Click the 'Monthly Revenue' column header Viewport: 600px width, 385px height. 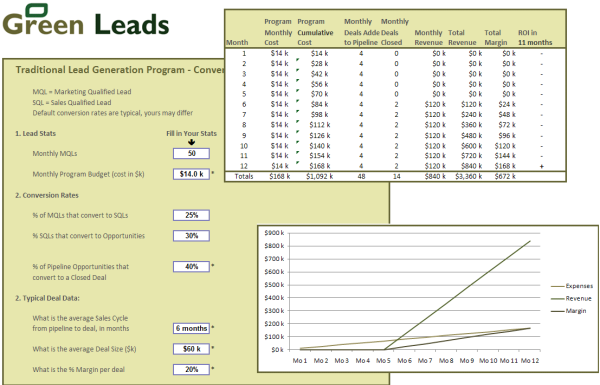(x=428, y=38)
